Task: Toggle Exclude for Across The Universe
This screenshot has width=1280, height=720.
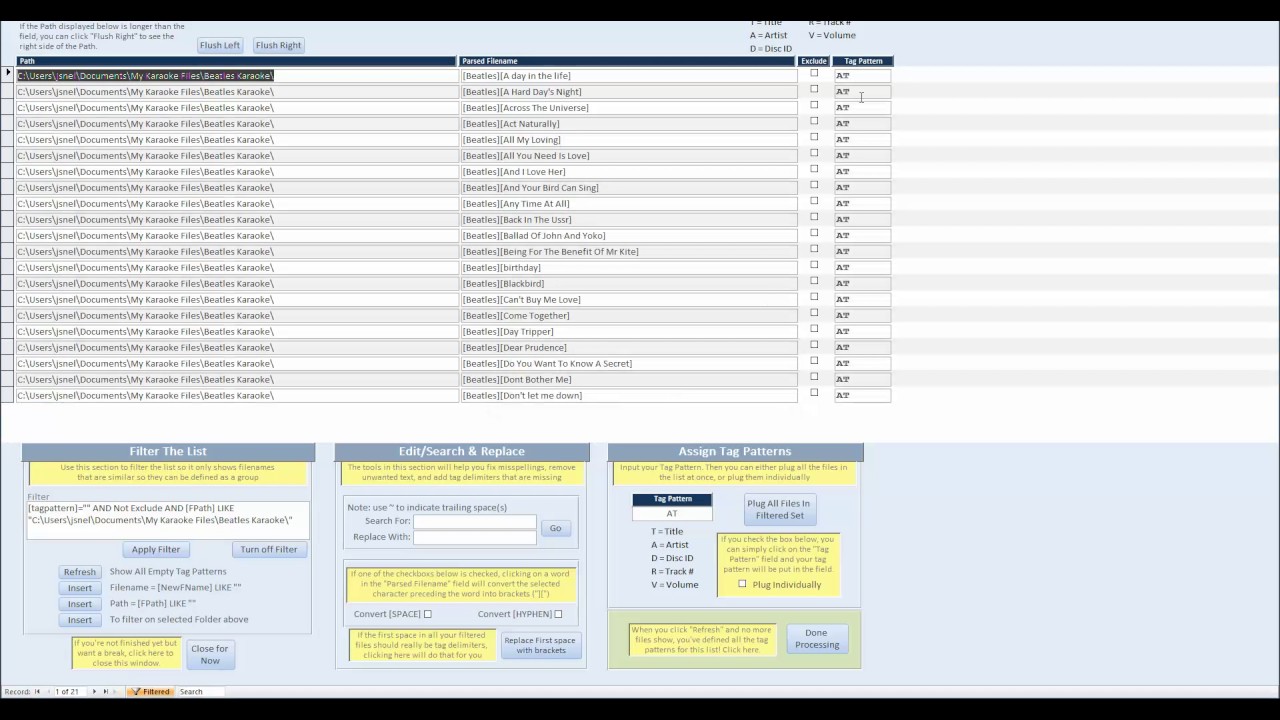Action: [814, 105]
